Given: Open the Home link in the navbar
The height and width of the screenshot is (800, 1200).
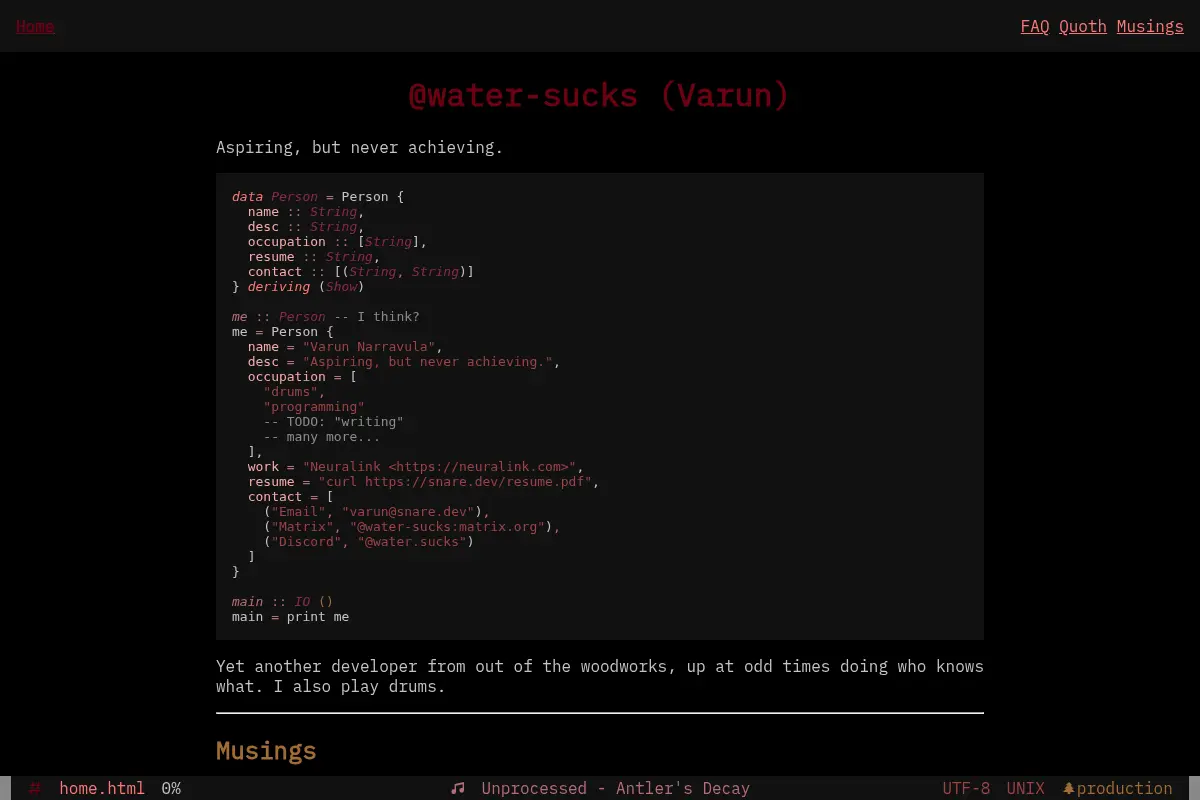Looking at the screenshot, I should pos(35,26).
